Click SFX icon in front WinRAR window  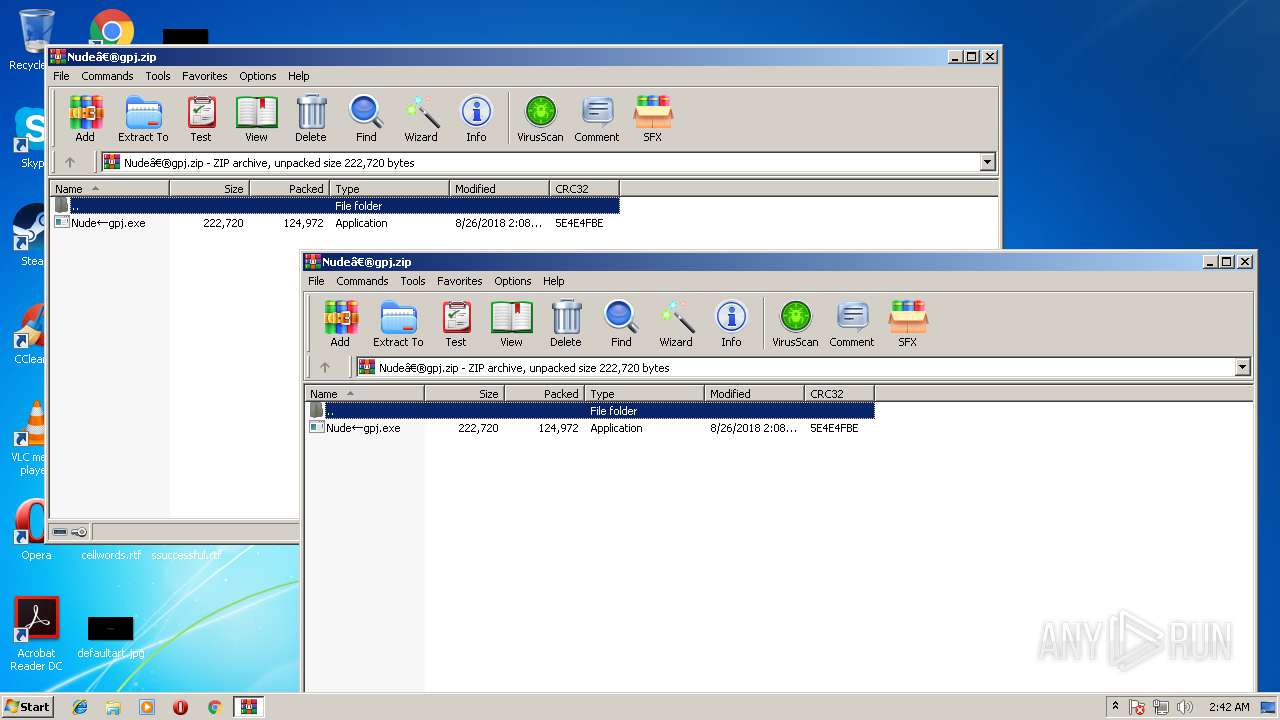(x=907, y=323)
